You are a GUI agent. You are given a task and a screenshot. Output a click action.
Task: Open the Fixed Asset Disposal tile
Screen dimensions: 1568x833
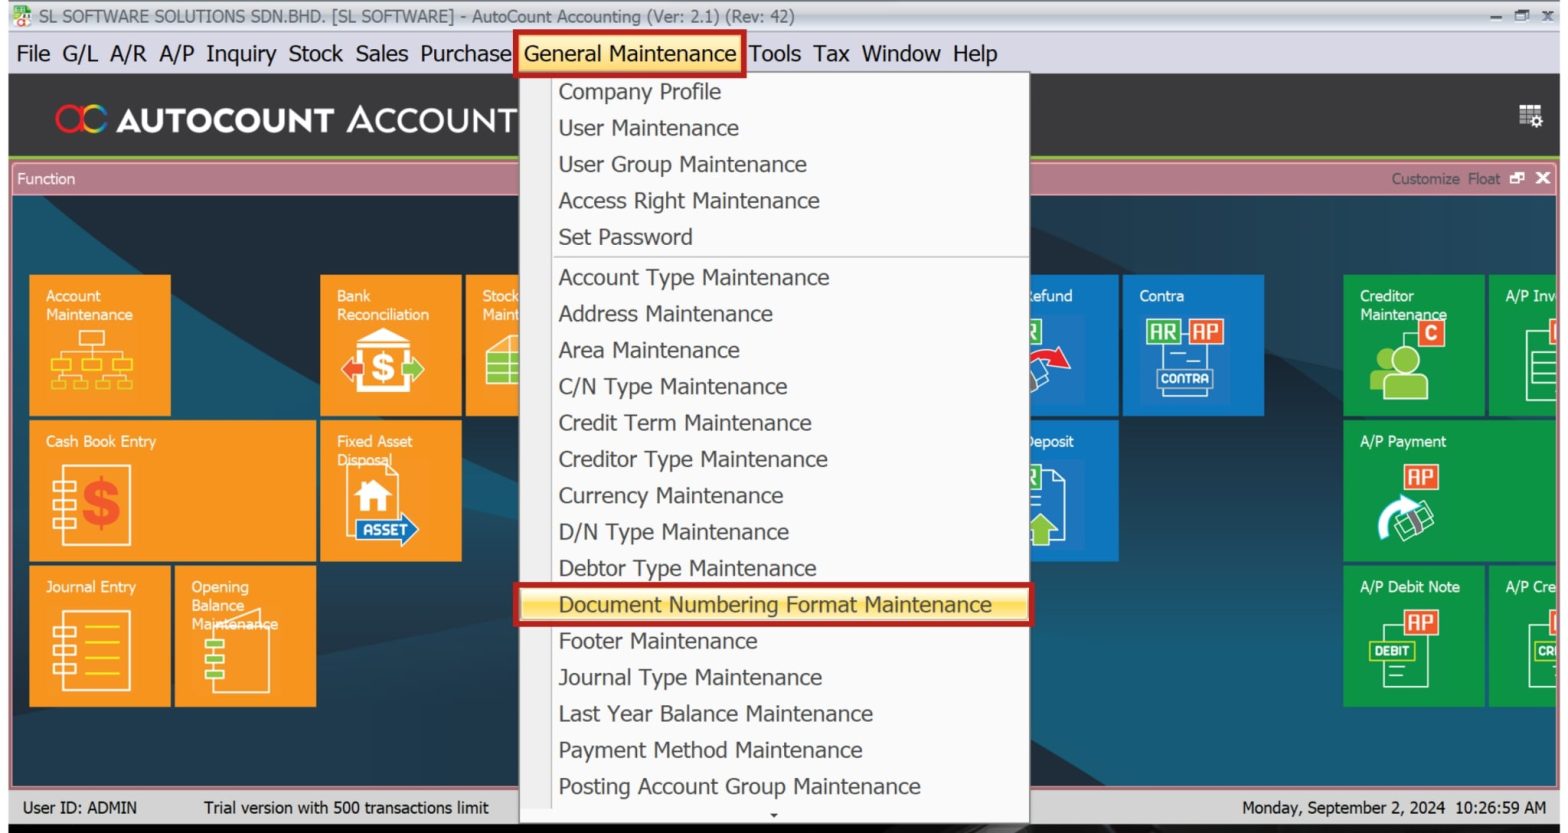tap(391, 490)
